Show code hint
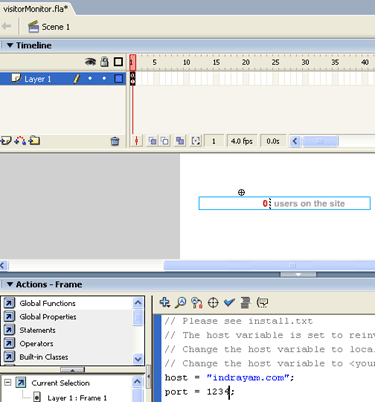Image resolution: width=375 pixels, height=402 pixels. (263, 303)
